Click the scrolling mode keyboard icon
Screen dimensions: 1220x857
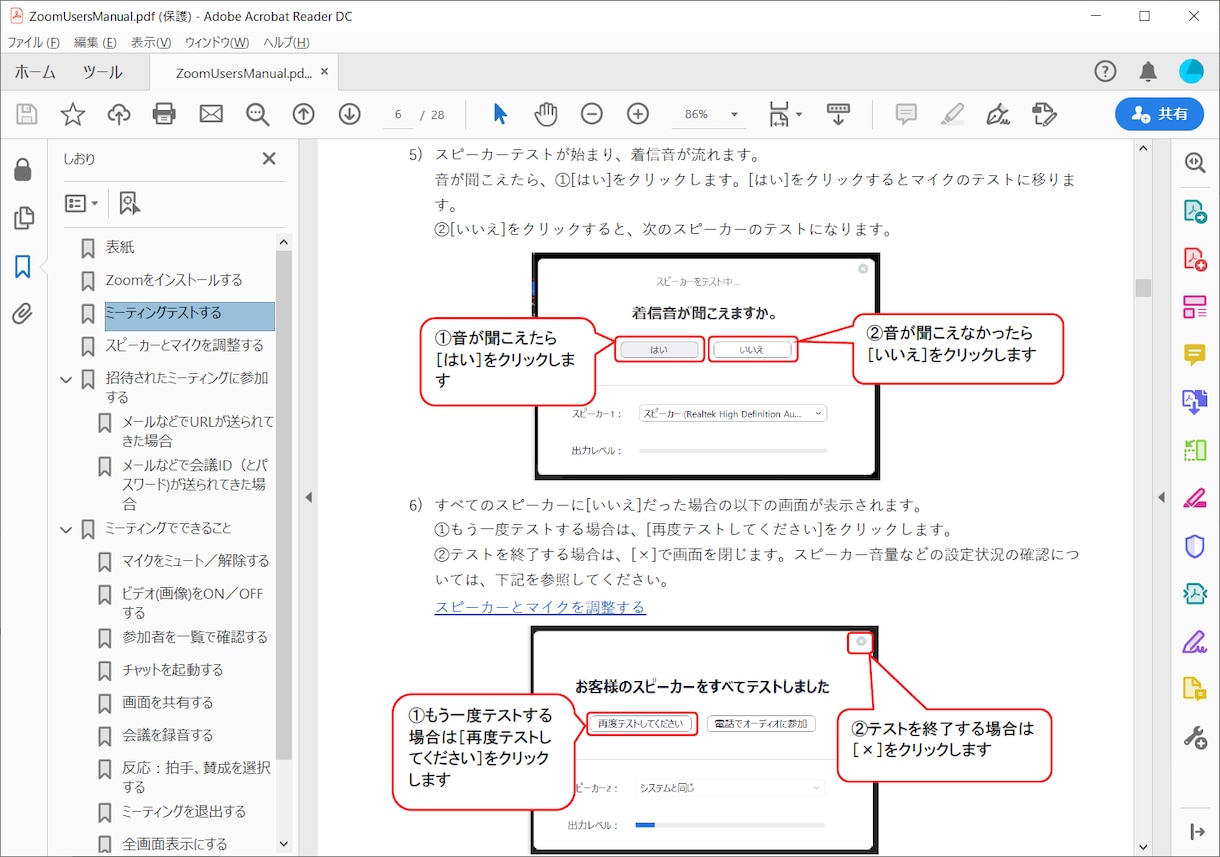[x=838, y=114]
